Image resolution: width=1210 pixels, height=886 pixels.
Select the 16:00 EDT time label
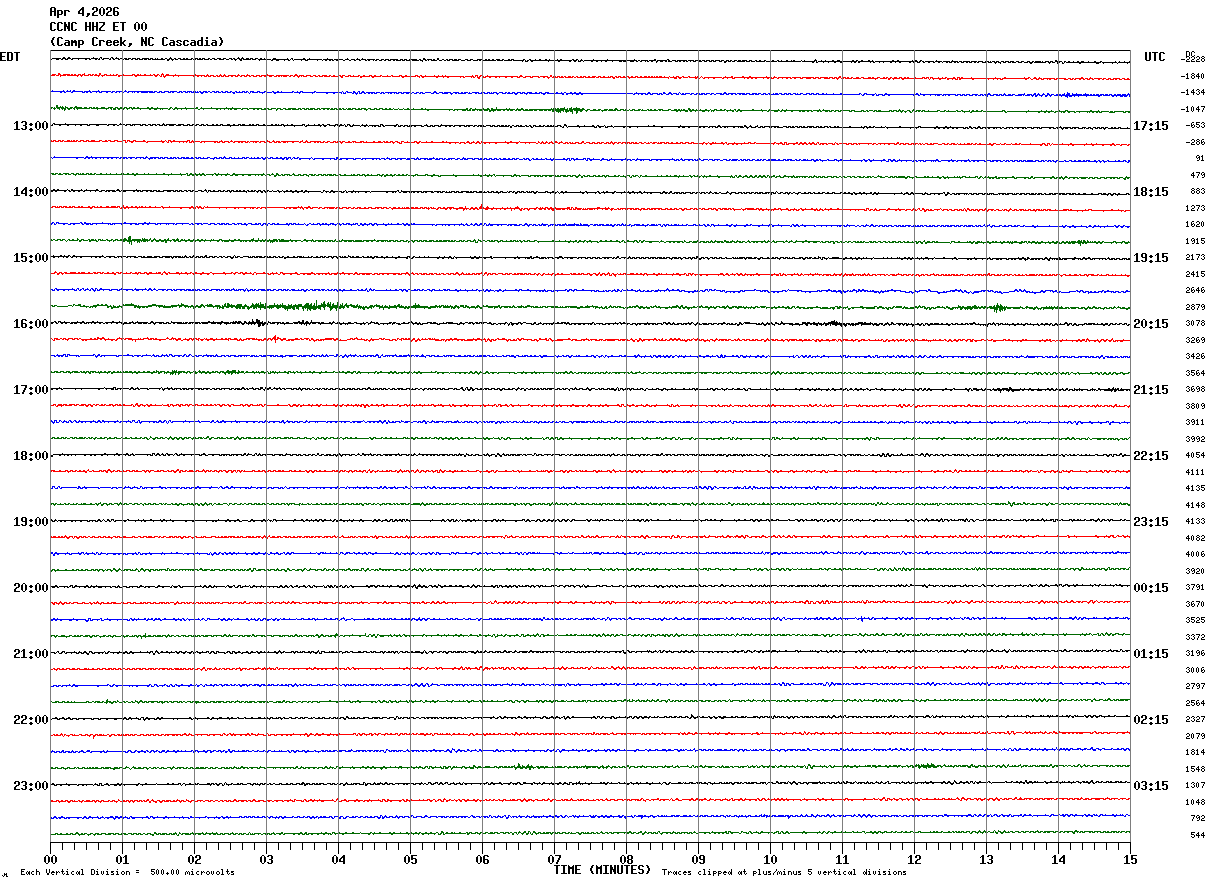(x=30, y=324)
